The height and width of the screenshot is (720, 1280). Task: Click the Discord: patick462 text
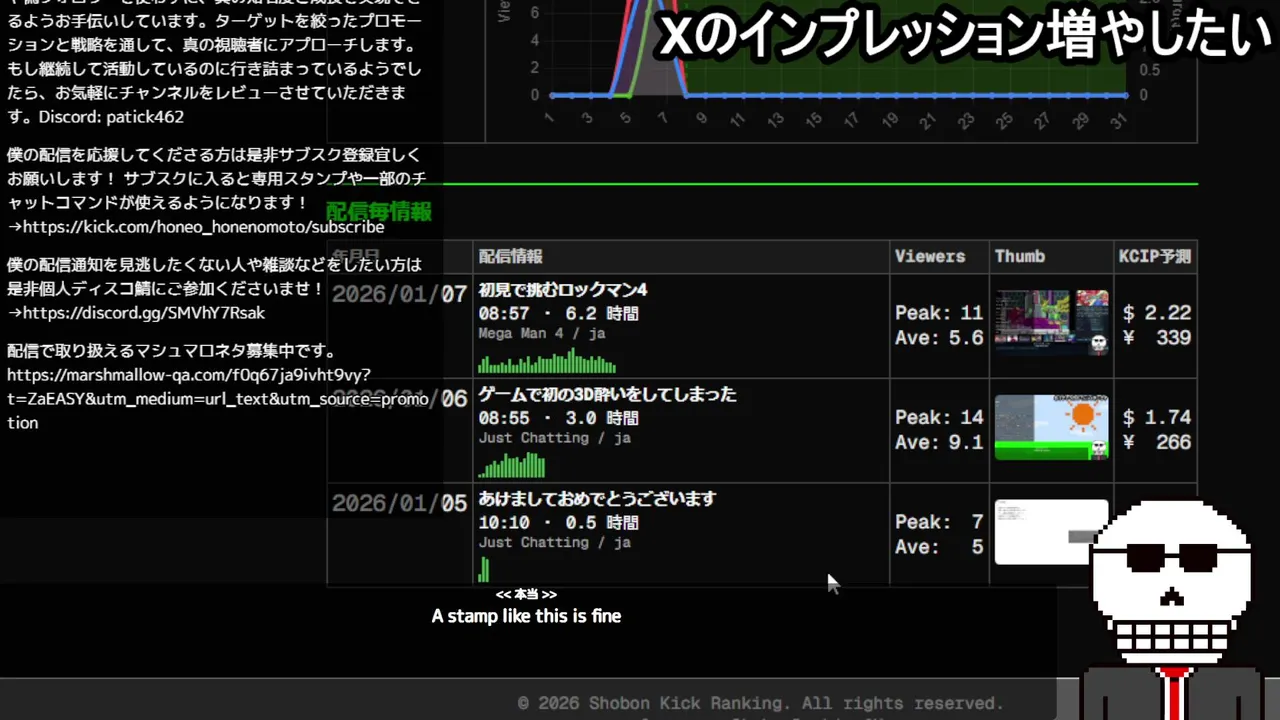(x=111, y=117)
